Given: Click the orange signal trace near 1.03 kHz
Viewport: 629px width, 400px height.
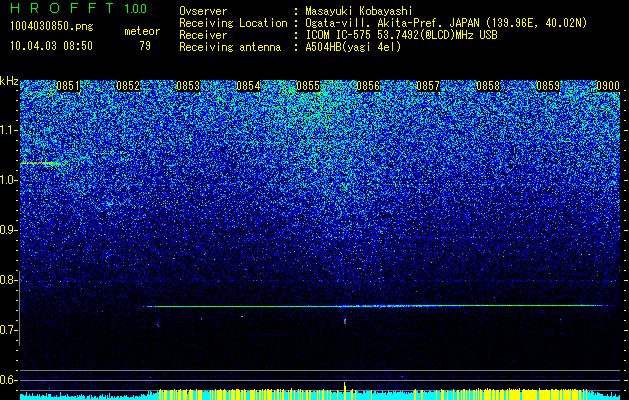Looking at the screenshot, I should (40, 163).
